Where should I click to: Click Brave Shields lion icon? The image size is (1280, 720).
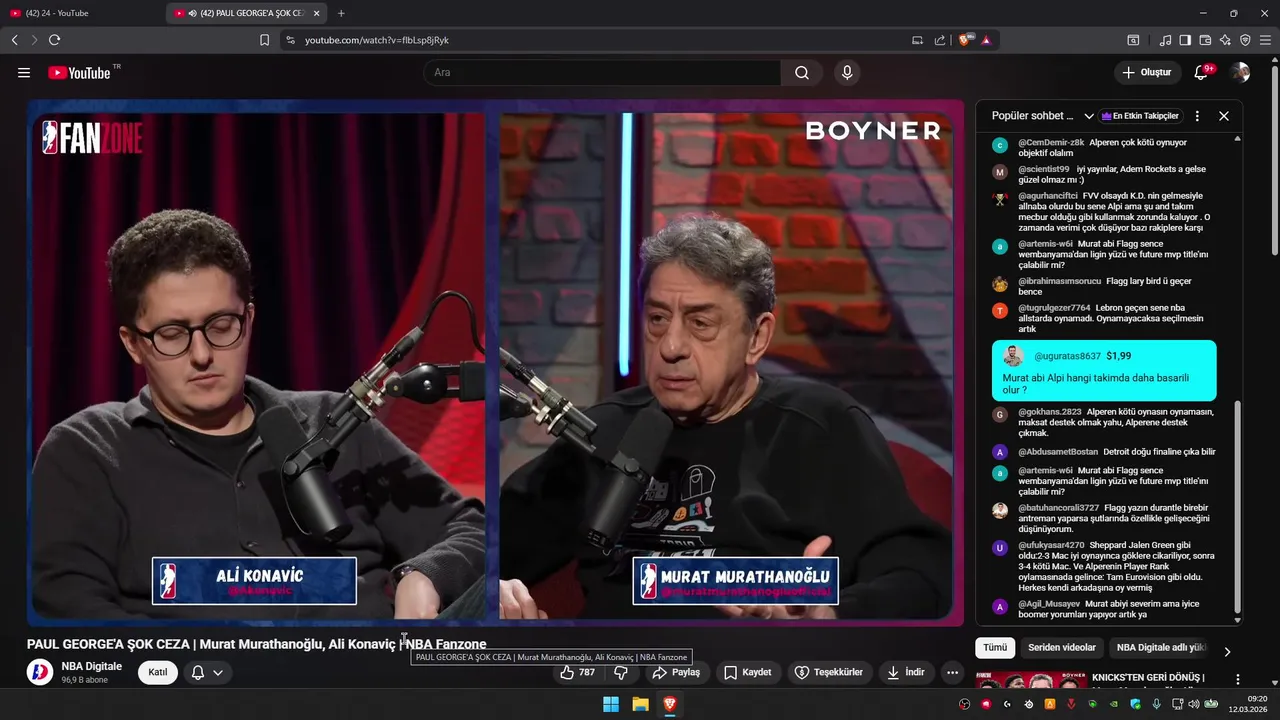point(965,40)
